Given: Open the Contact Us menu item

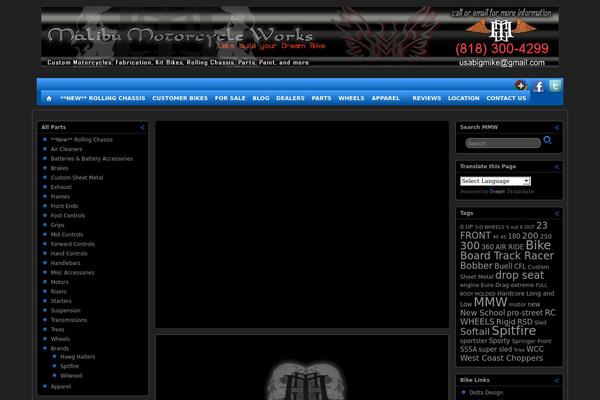Looking at the screenshot, I should (x=506, y=98).
